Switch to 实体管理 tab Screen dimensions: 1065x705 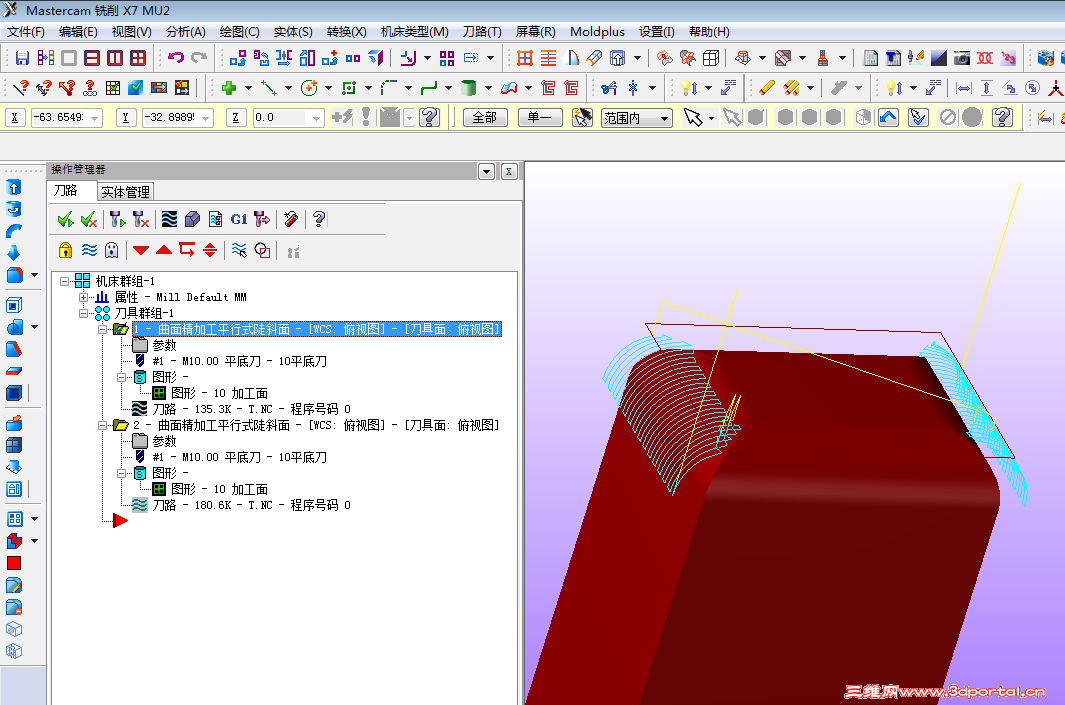(125, 192)
